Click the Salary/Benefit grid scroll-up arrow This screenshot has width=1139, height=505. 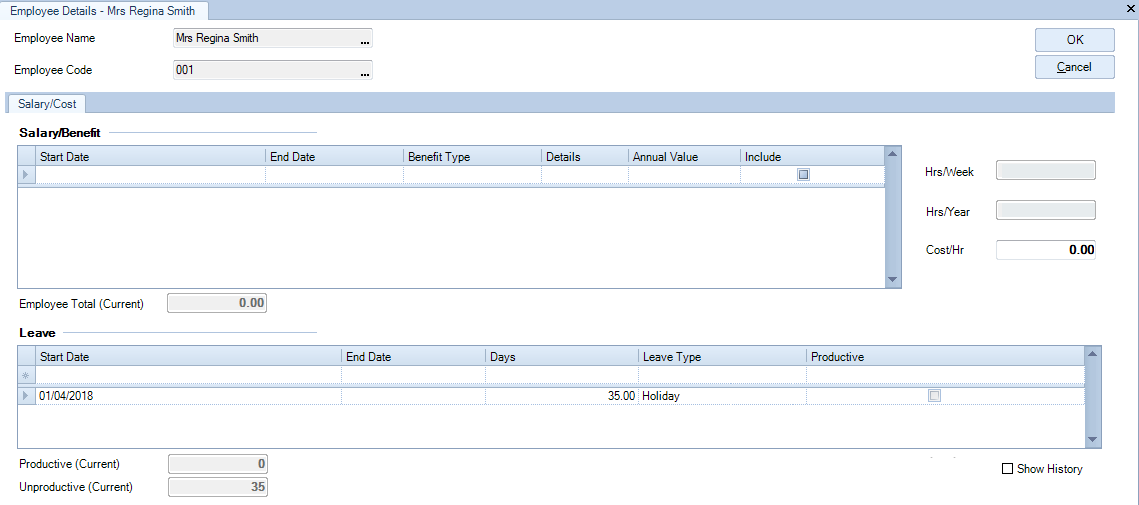click(893, 154)
